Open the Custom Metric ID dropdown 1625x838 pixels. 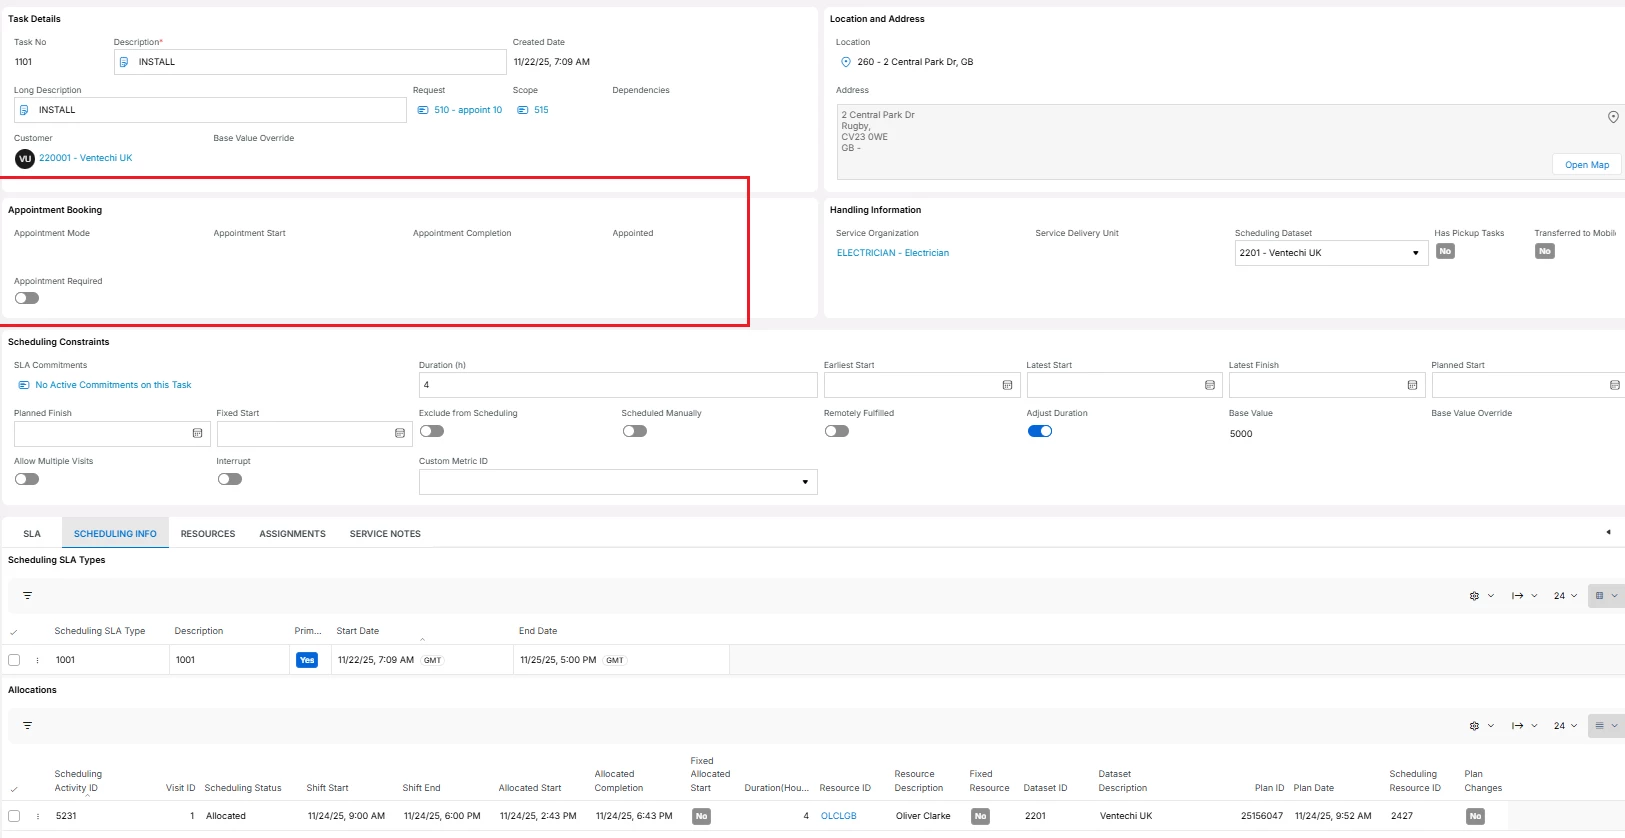tap(805, 482)
